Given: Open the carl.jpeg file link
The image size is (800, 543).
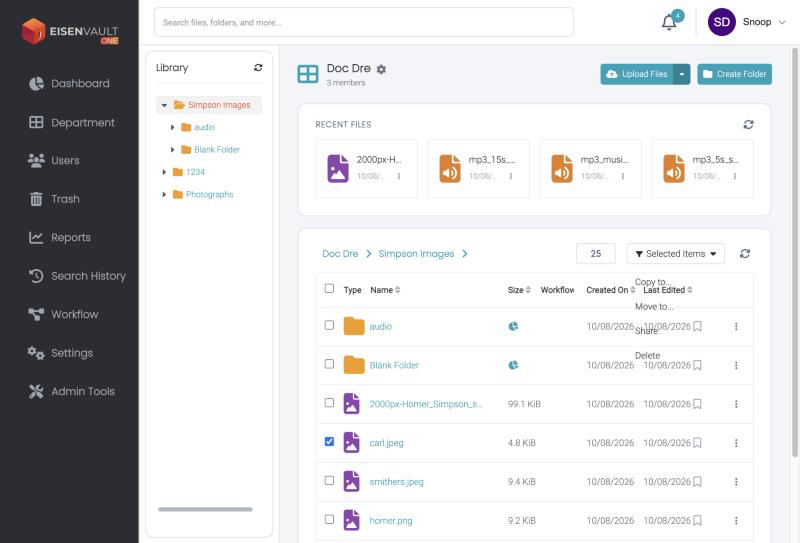Looking at the screenshot, I should point(386,443).
